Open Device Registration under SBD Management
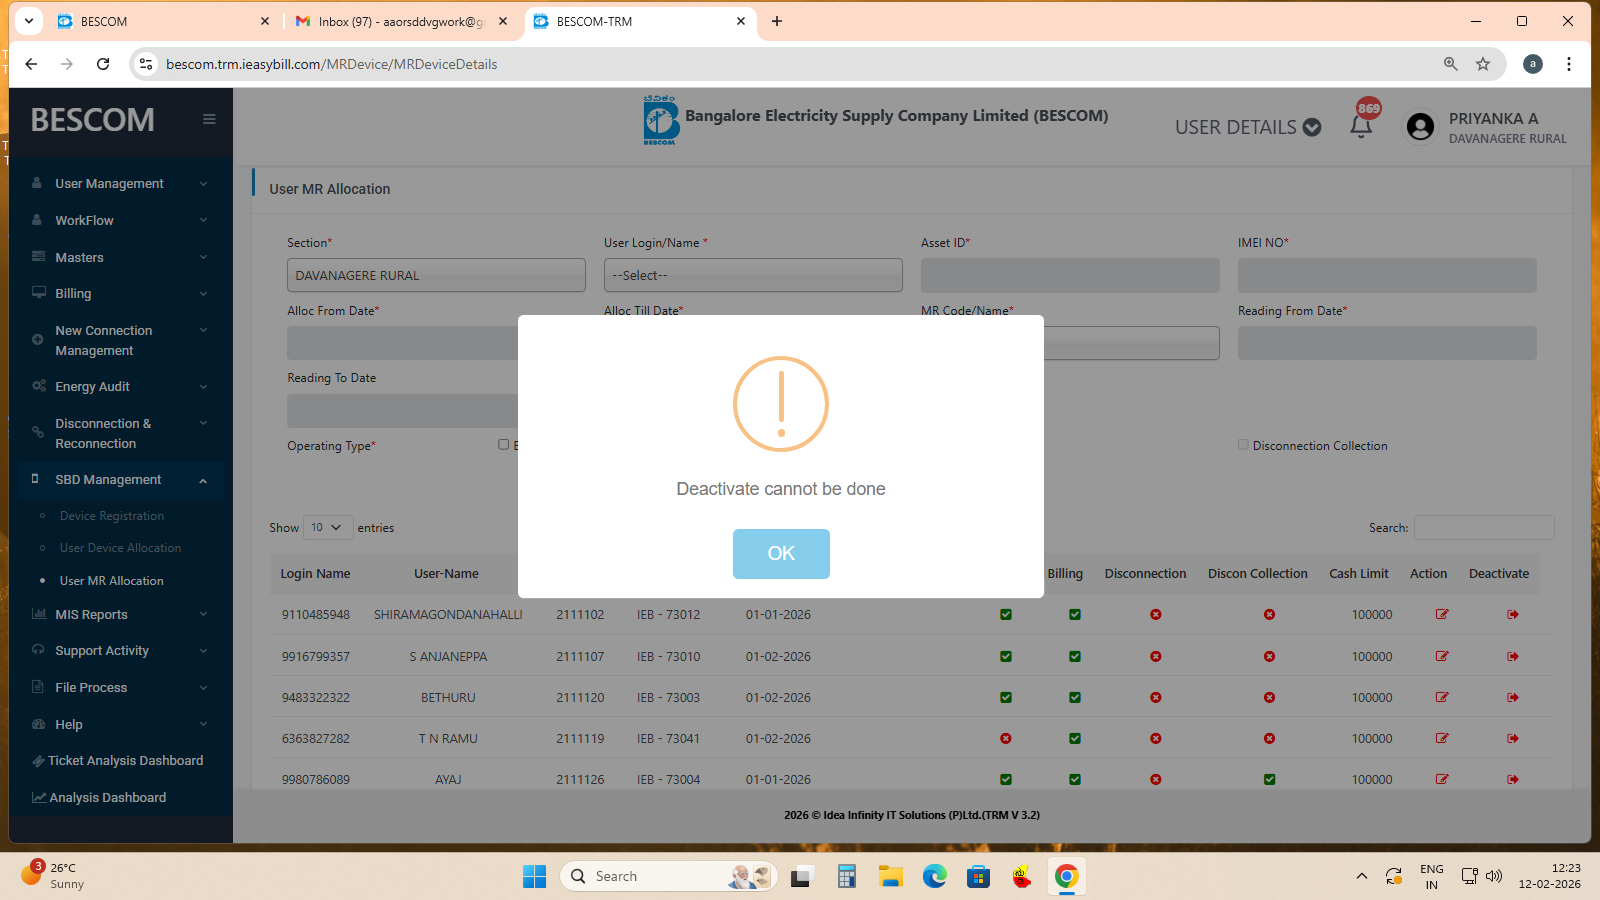 tap(112, 516)
